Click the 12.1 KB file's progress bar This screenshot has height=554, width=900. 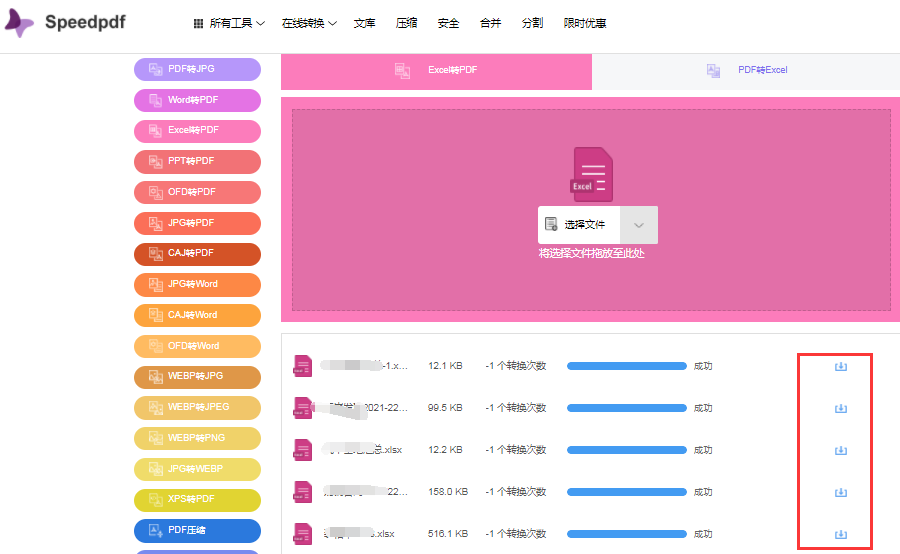point(627,366)
